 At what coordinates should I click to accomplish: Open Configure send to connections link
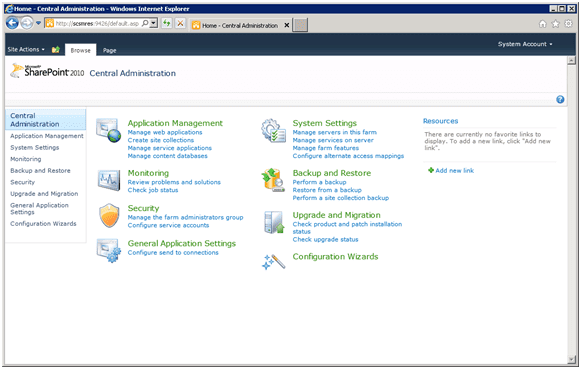(x=173, y=252)
